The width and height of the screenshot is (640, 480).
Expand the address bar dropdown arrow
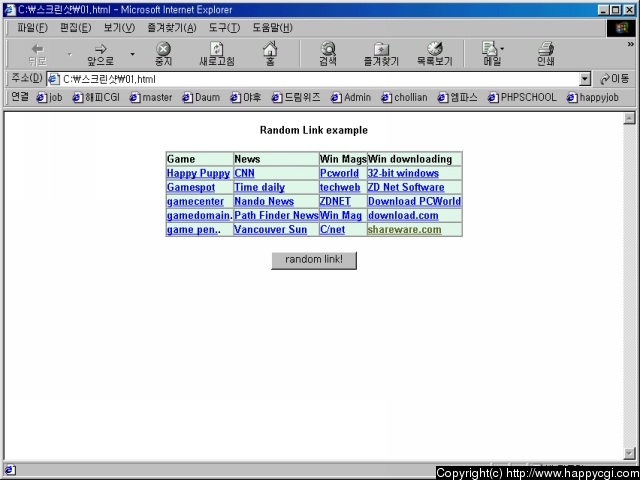pos(585,79)
